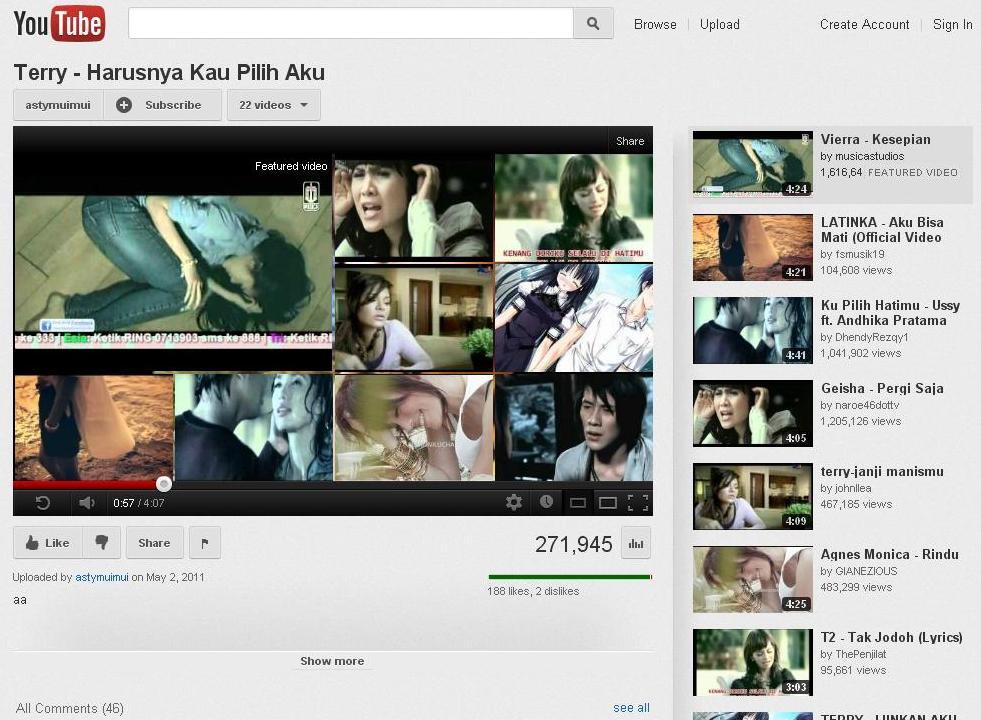Click the search magnifier button
The height and width of the screenshot is (720, 981).
coord(593,24)
